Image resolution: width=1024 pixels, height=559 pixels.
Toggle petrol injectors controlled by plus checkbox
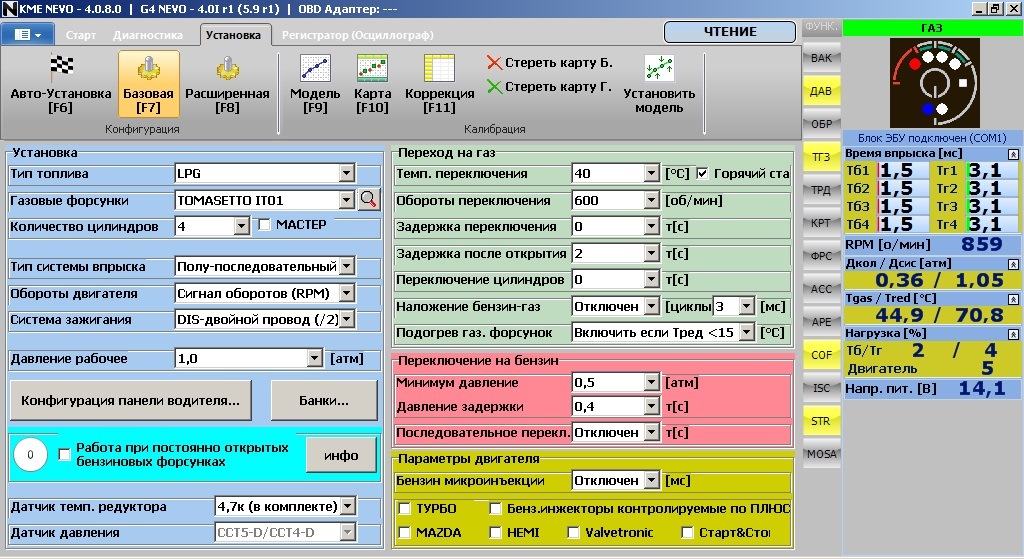496,509
